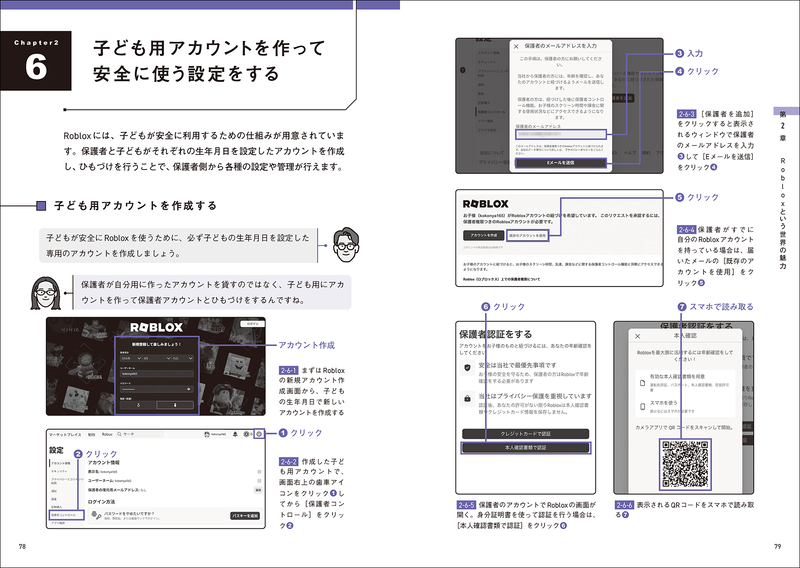Close the 本人確認 dialog with X

(637, 336)
